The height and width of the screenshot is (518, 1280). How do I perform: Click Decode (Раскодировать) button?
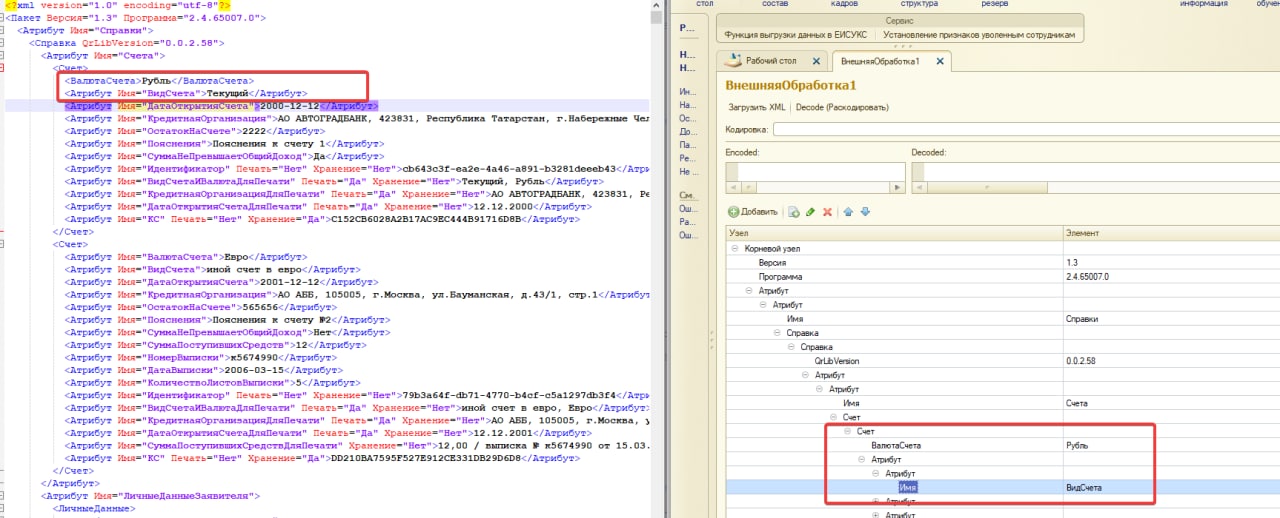click(x=838, y=107)
